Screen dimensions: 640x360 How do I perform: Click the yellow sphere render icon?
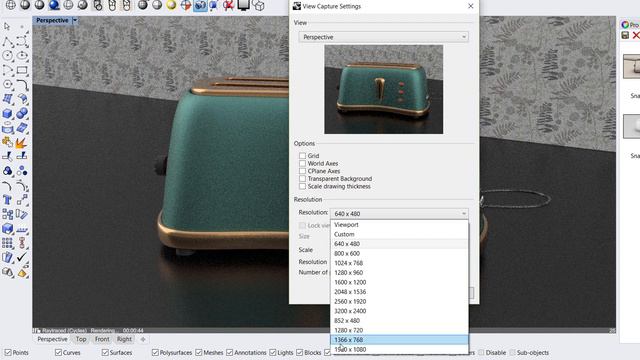[171, 5]
